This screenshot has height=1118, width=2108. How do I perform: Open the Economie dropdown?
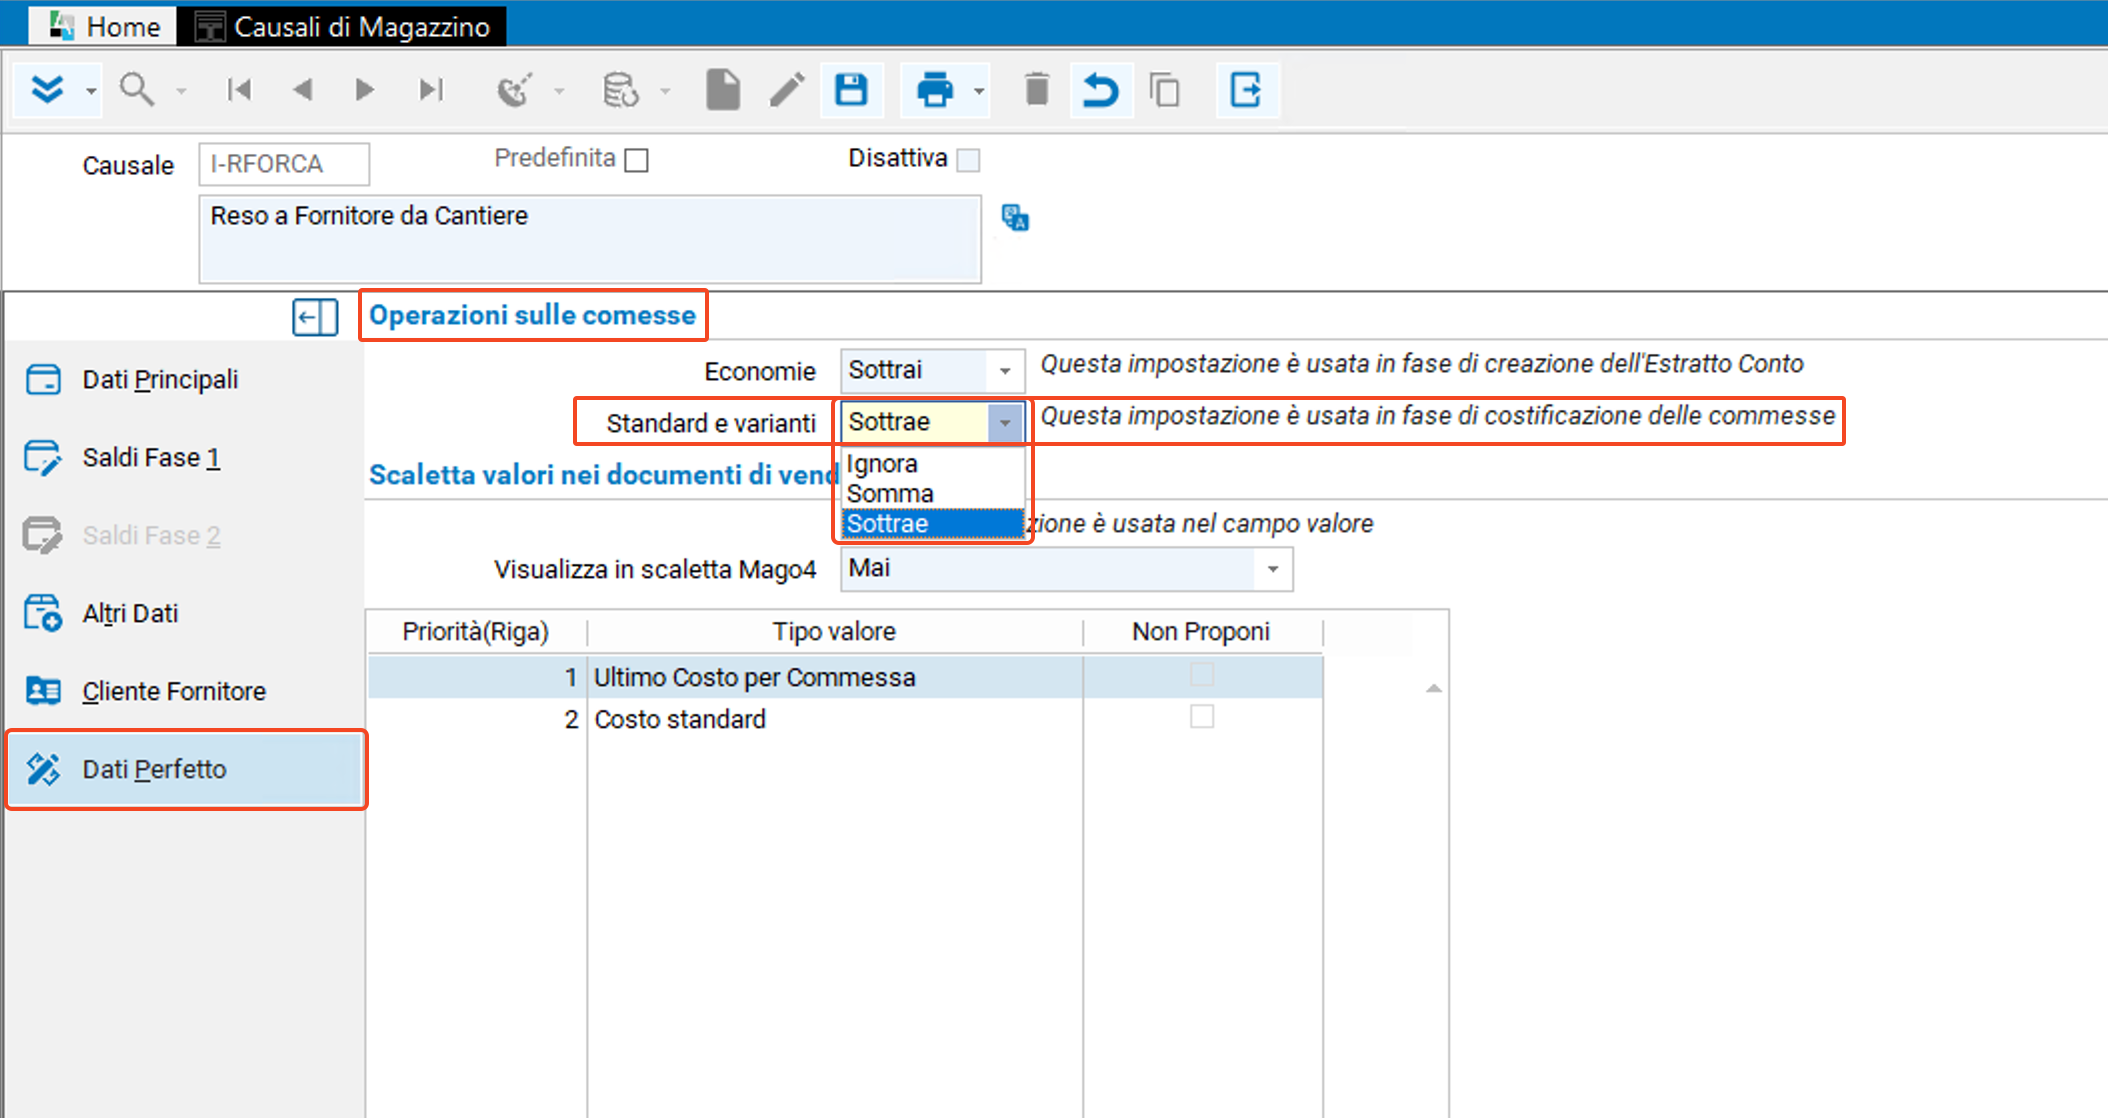1004,371
